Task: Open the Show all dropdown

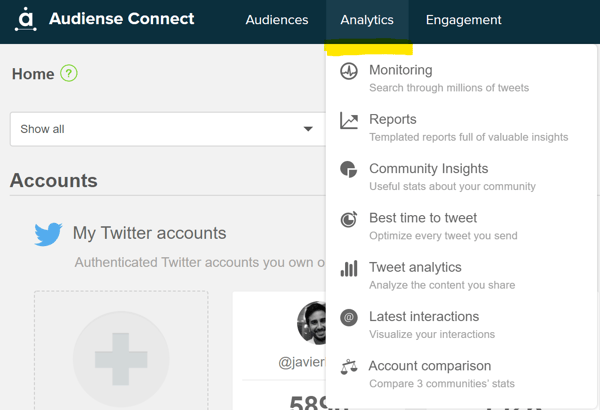Action: (168, 129)
